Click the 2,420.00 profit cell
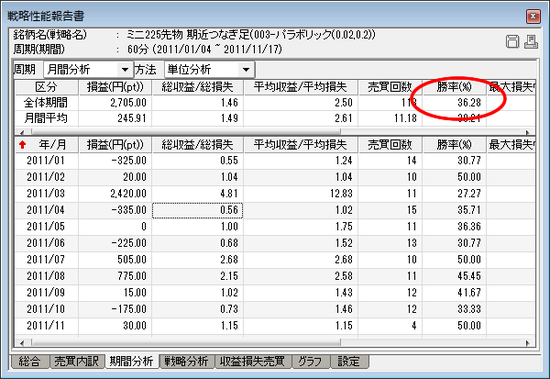 115,194
